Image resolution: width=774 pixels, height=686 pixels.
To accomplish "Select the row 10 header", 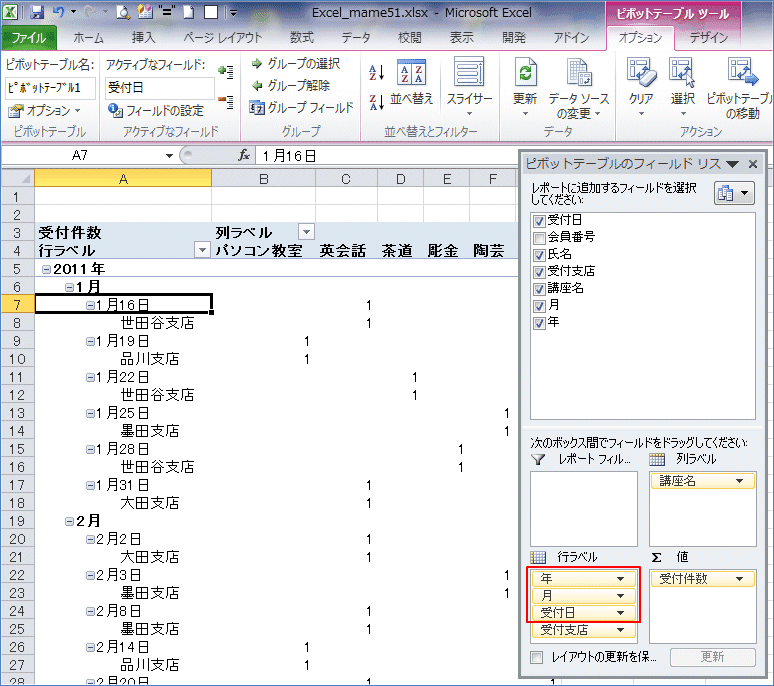I will click(17, 359).
